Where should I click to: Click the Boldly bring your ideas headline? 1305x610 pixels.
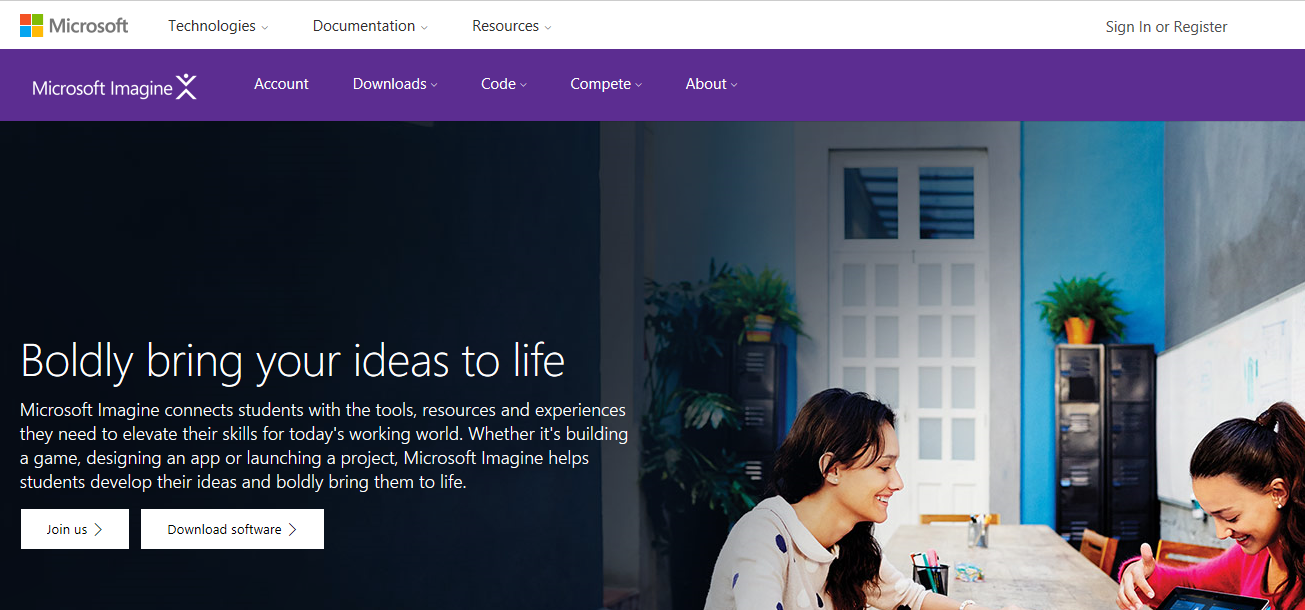tap(293, 360)
